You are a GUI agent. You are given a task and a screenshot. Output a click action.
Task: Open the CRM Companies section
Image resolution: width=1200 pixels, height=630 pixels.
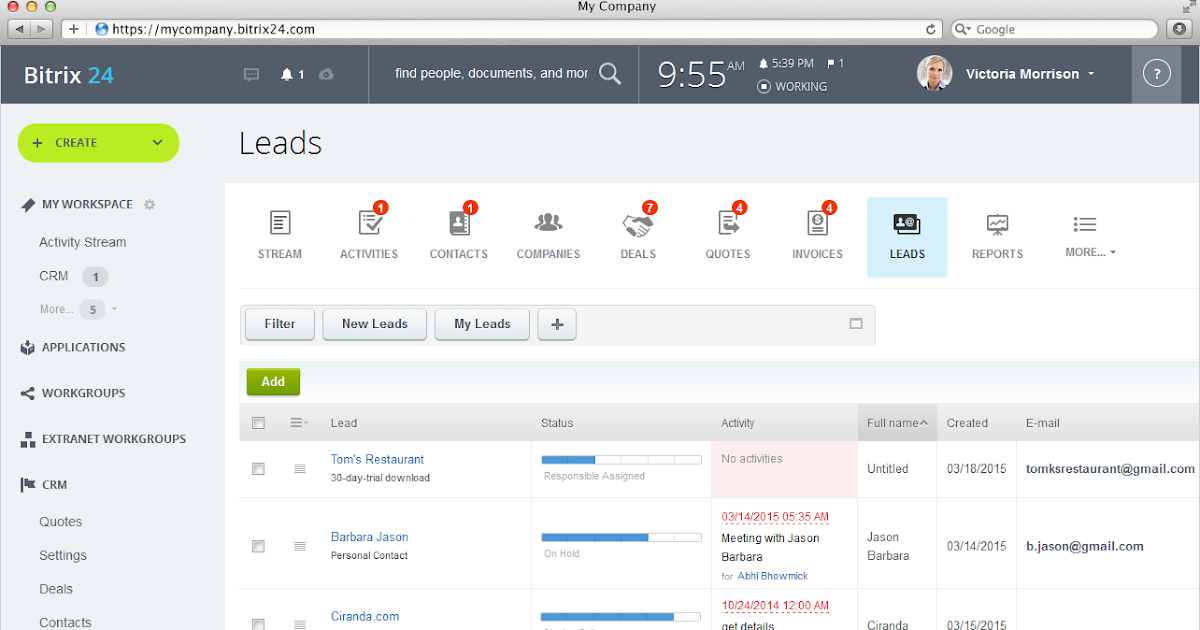[548, 236]
